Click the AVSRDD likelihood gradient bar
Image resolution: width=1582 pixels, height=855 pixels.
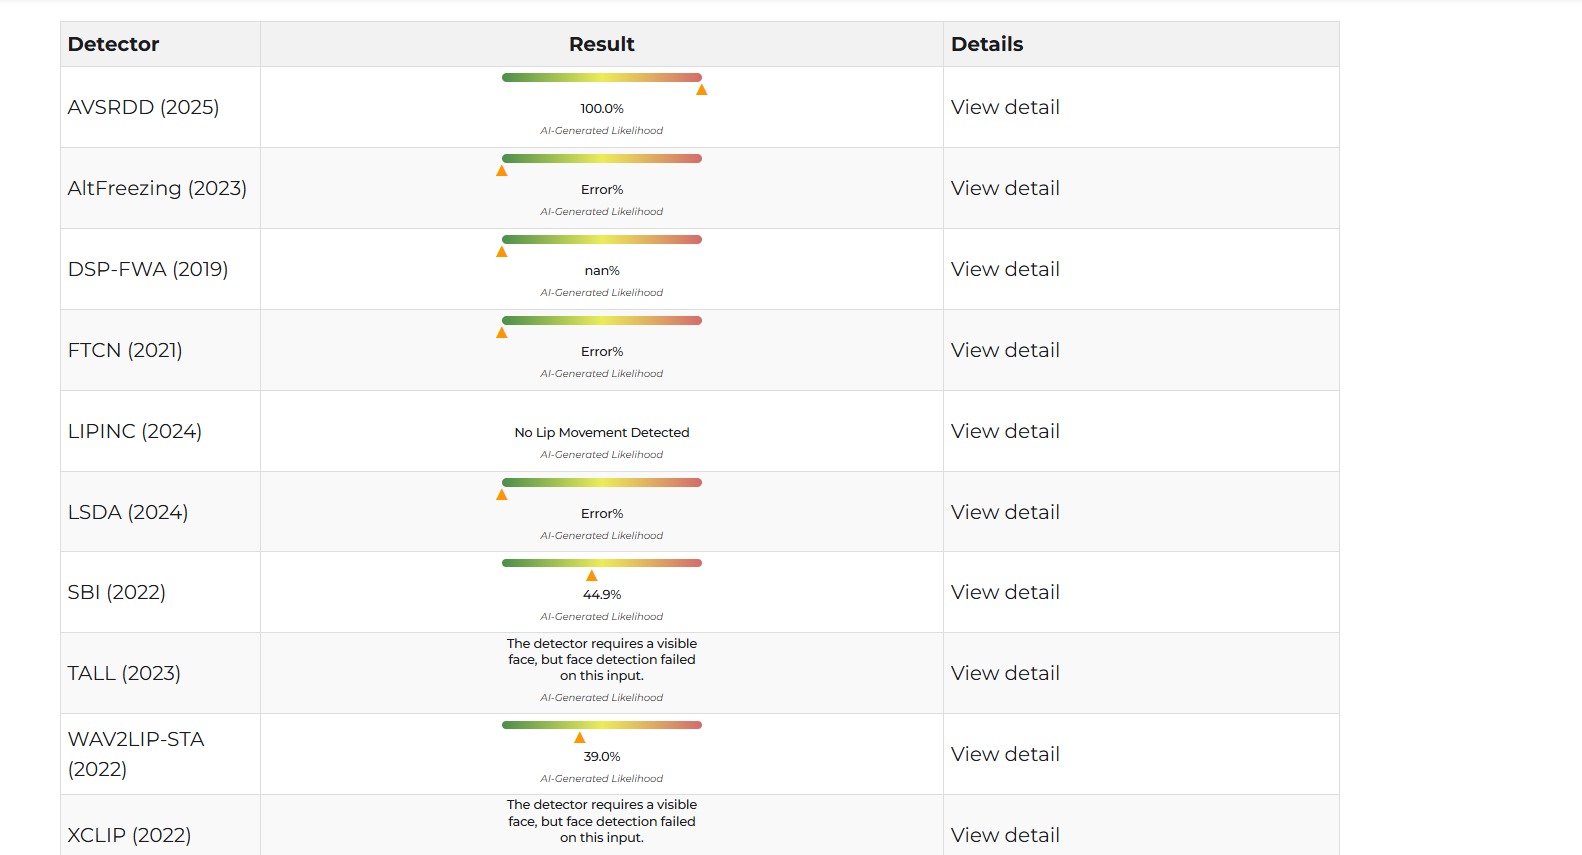[602, 77]
